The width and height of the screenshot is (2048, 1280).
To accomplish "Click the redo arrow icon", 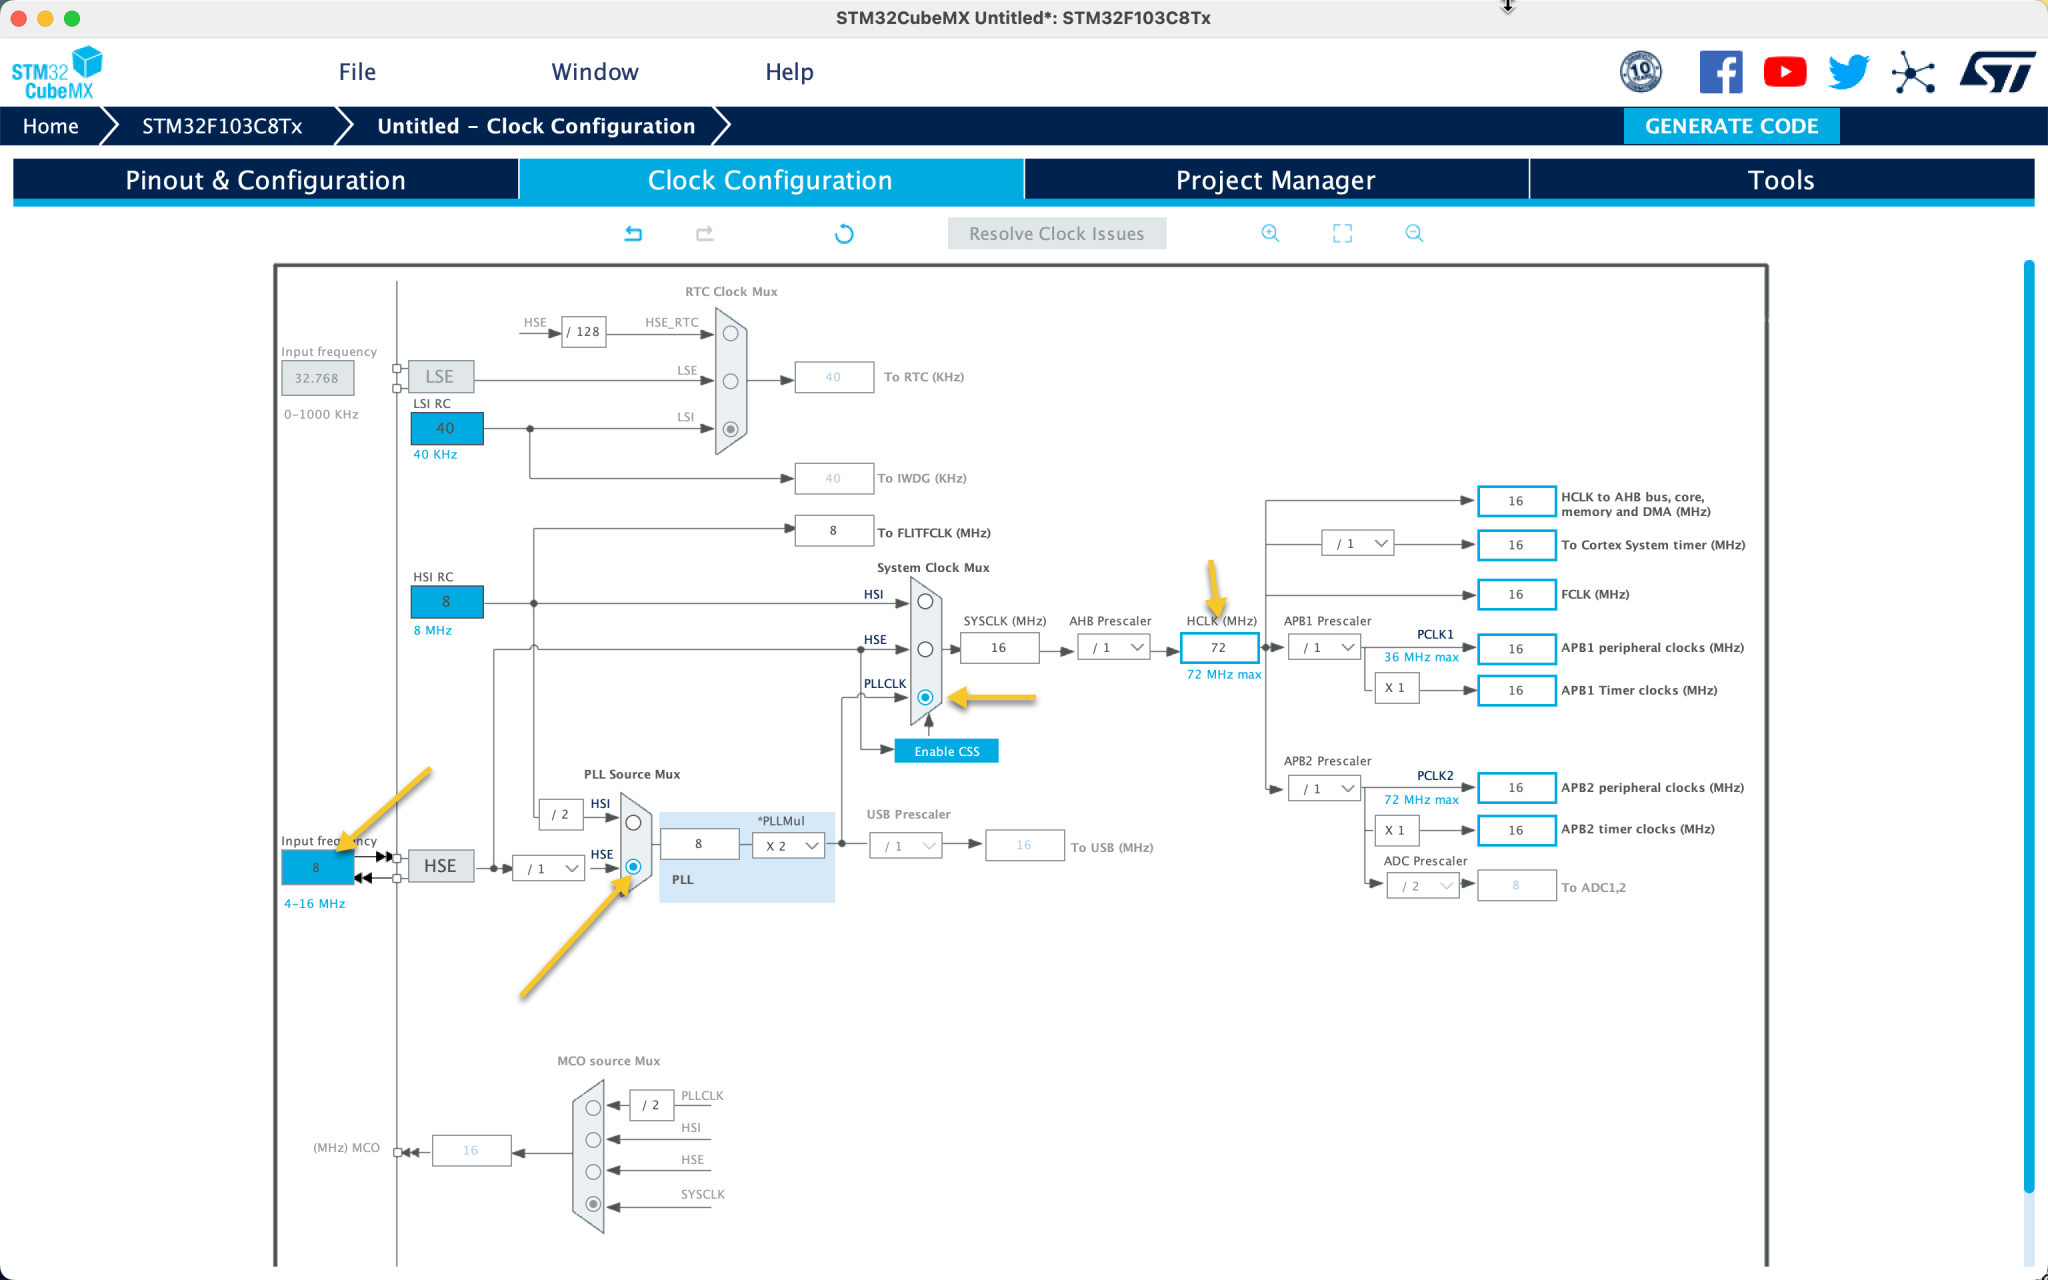I will pos(705,233).
